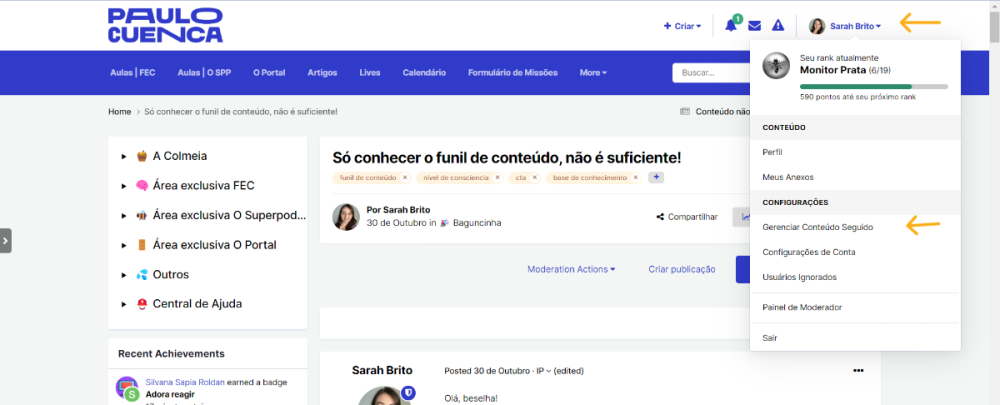Expand Área exclusiva O Portal category
The height and width of the screenshot is (405, 1000).
pyautogui.click(x=124, y=246)
